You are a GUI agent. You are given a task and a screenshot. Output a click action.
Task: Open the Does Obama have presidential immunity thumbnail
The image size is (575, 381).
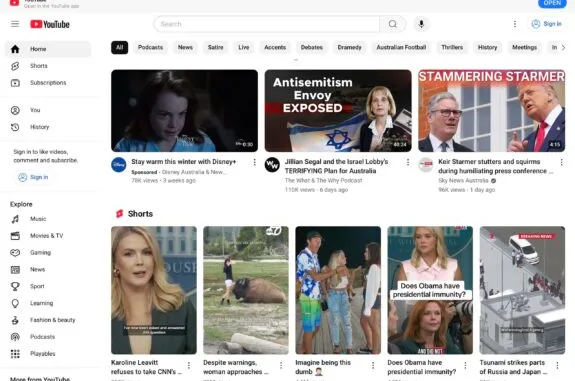click(x=430, y=290)
